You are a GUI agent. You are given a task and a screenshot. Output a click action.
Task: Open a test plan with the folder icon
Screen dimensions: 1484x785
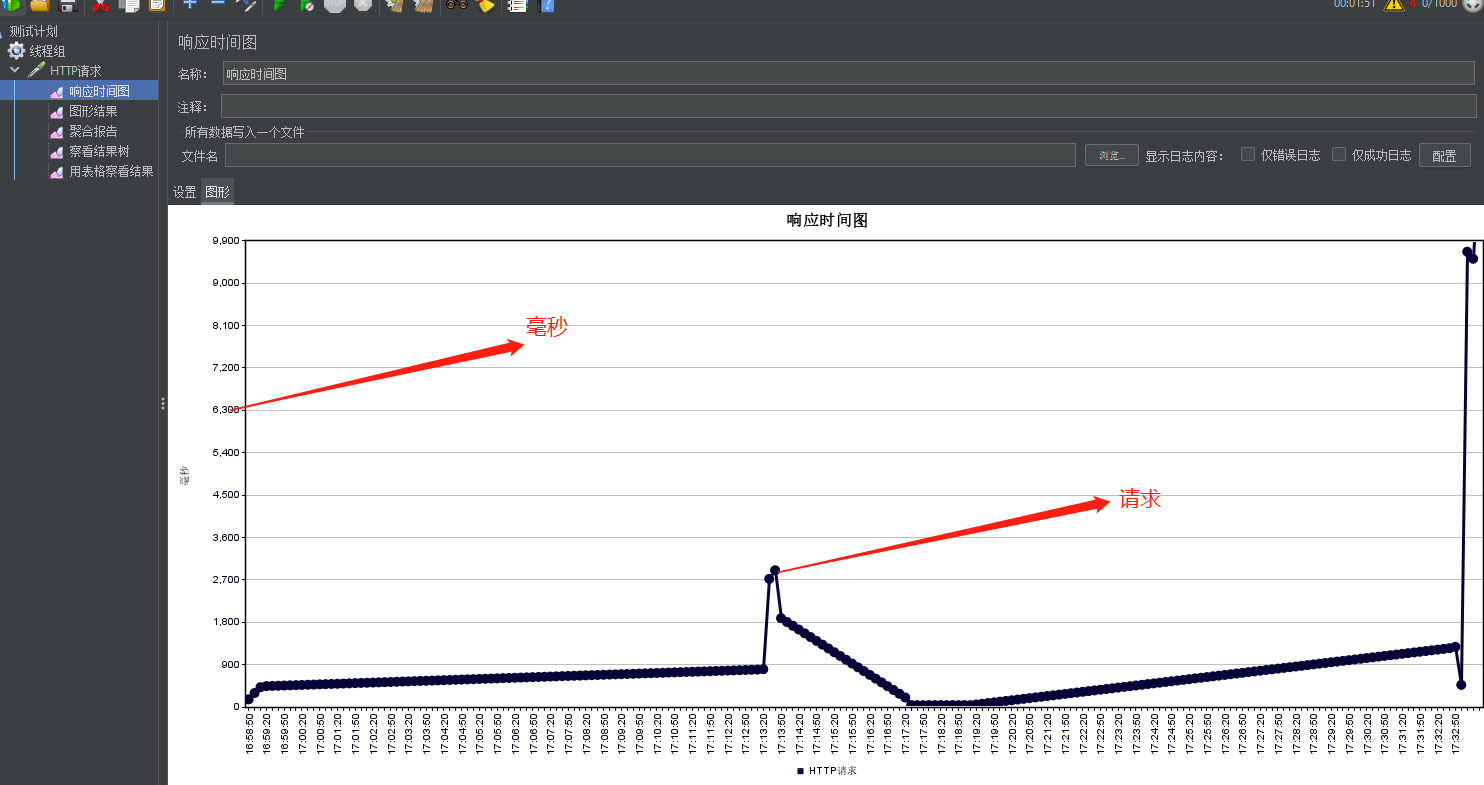click(x=40, y=5)
